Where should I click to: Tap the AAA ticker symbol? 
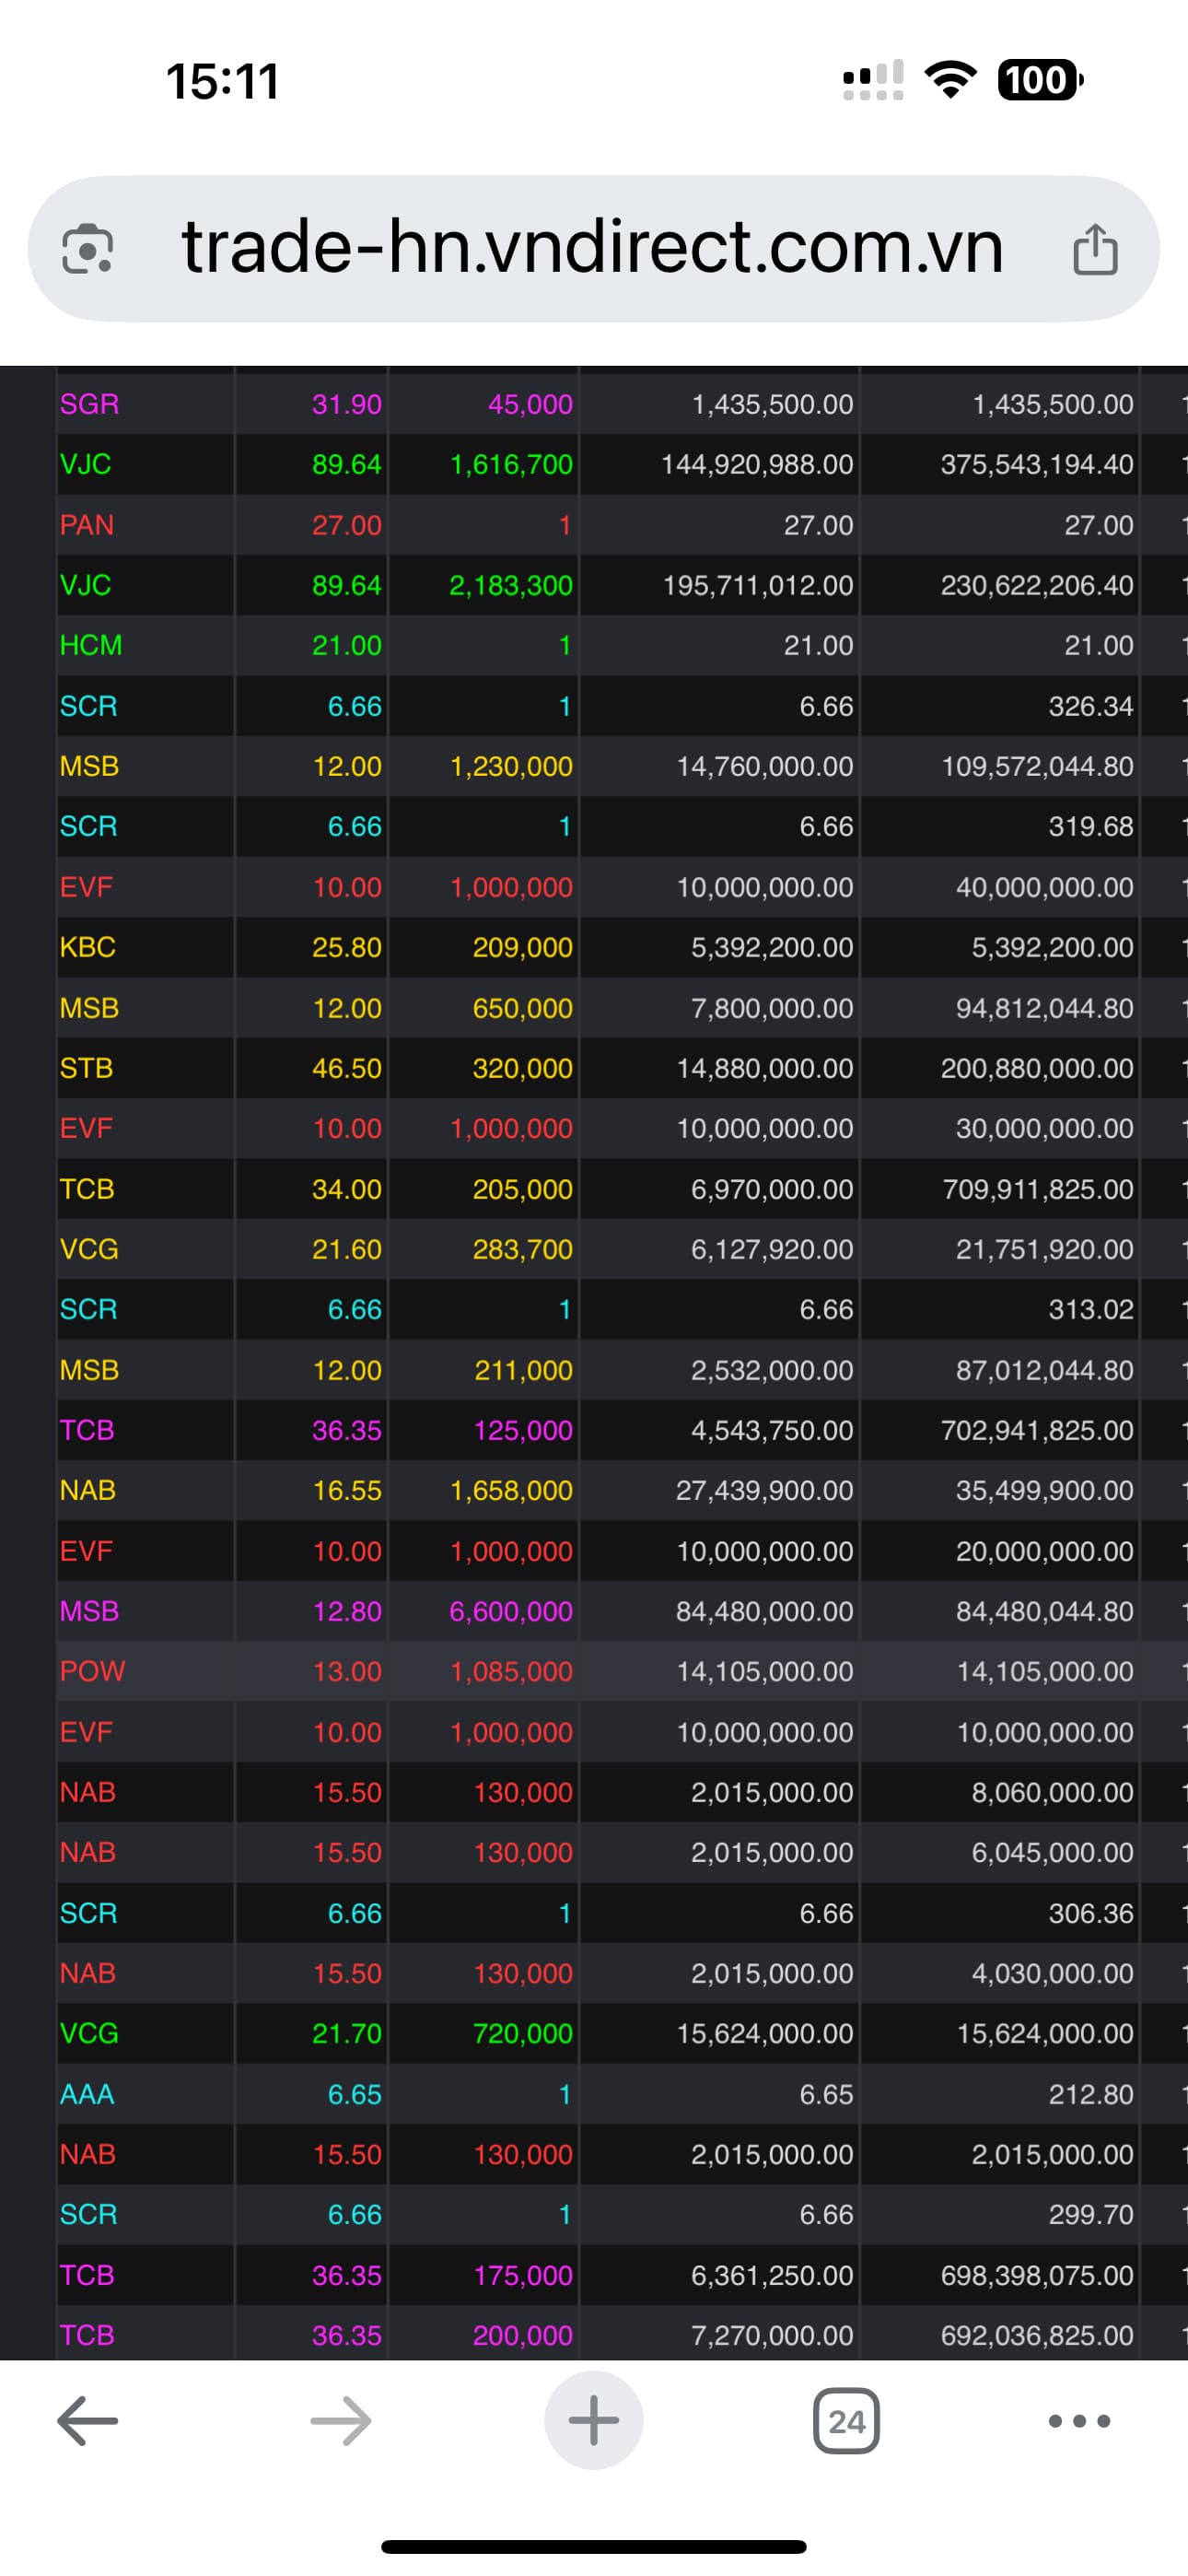tap(87, 2094)
